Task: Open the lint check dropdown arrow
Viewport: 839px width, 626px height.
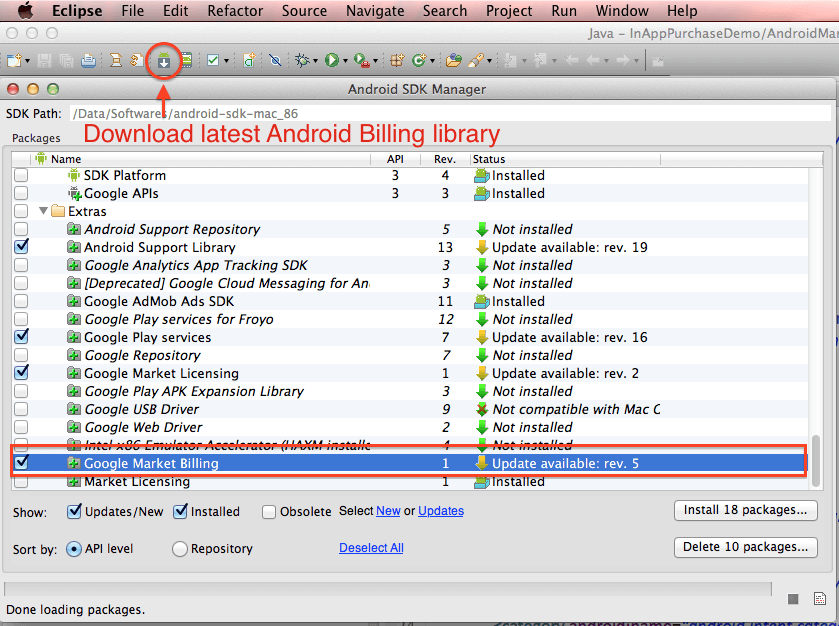Action: 226,61
